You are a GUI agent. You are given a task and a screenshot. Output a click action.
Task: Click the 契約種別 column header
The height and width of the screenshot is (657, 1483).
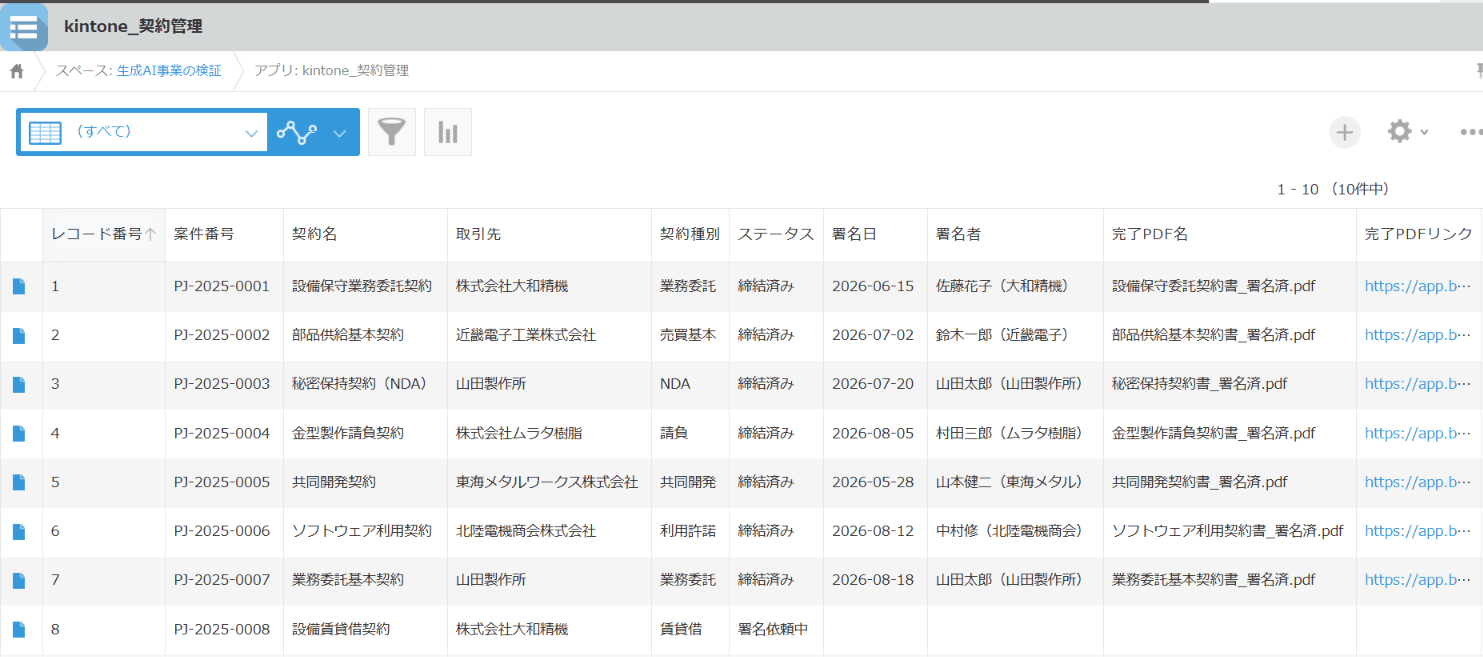[x=690, y=234]
